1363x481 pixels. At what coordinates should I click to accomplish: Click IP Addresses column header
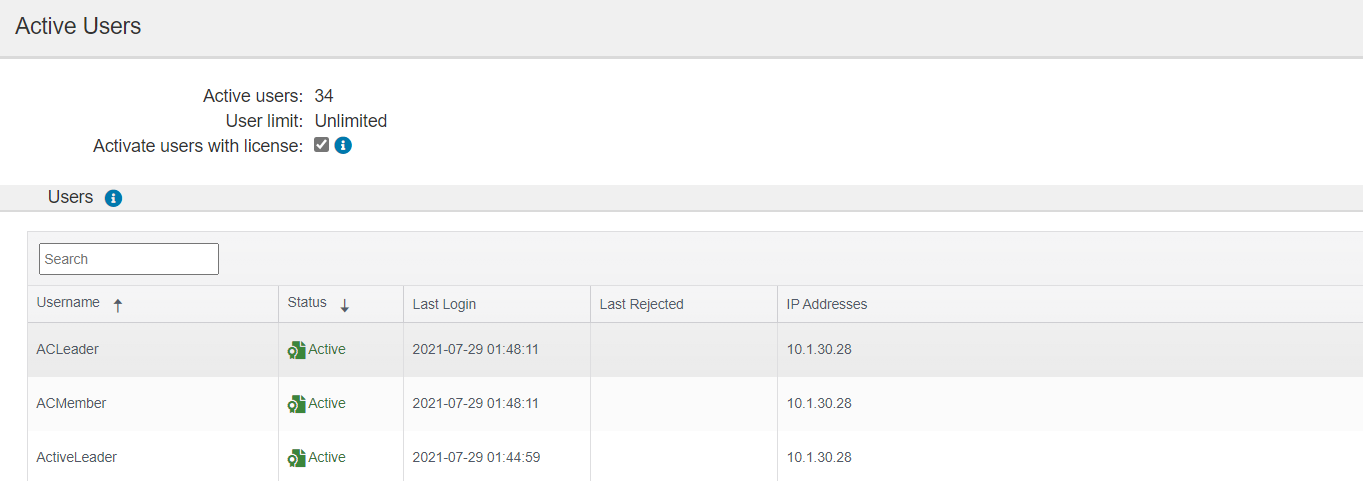tap(1070, 303)
